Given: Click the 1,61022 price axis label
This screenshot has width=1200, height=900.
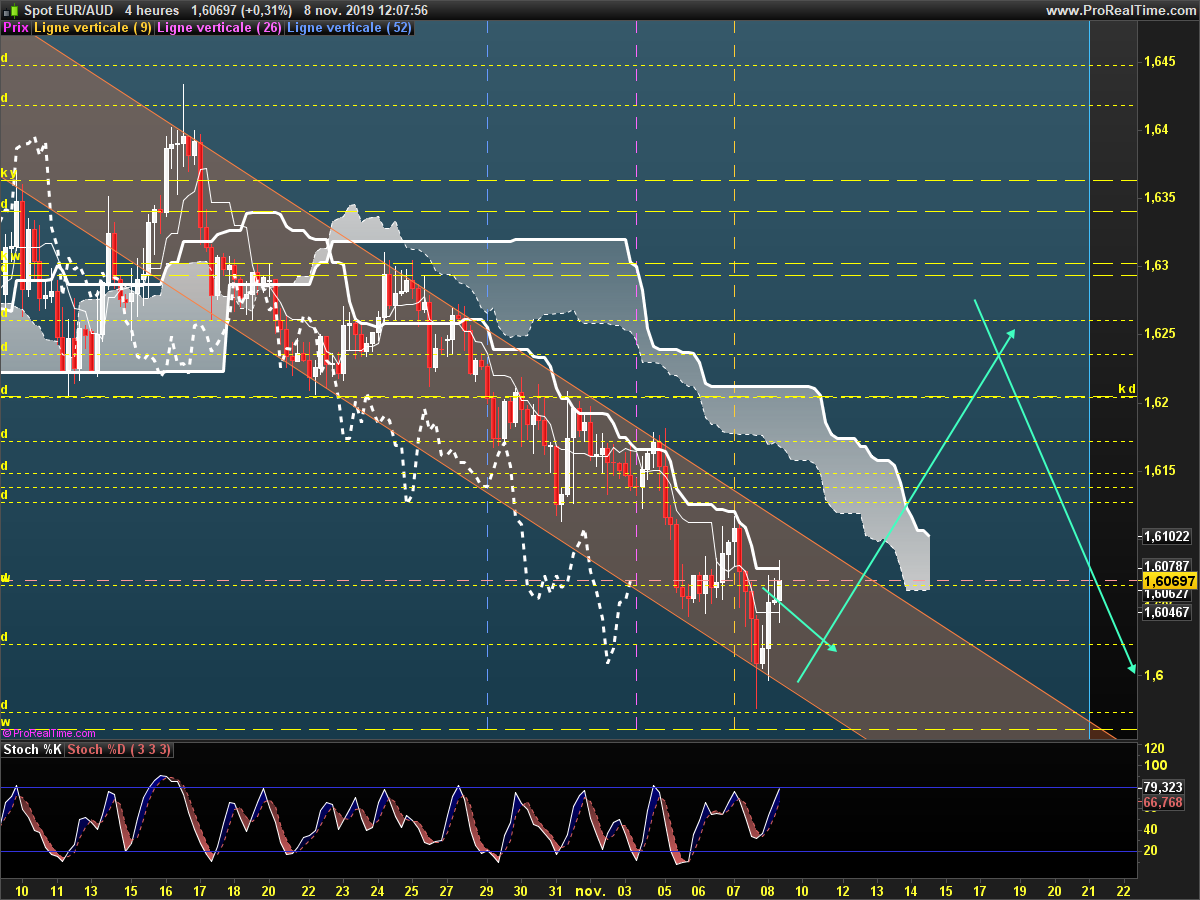Looking at the screenshot, I should pyautogui.click(x=1166, y=536).
